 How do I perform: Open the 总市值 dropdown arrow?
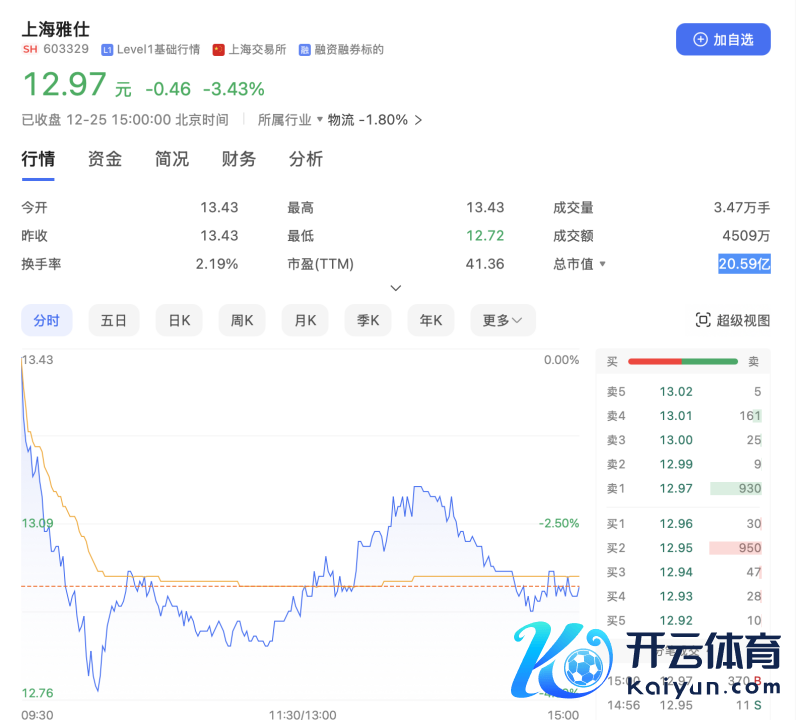(602, 265)
